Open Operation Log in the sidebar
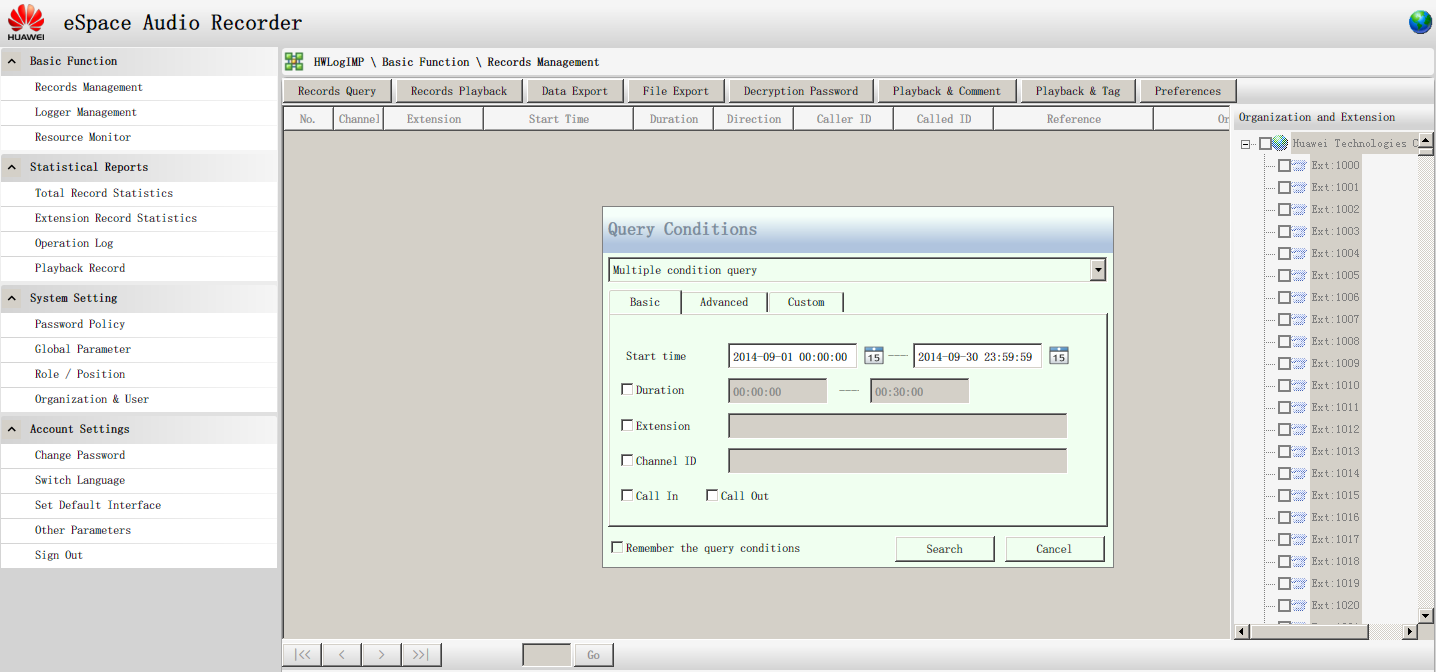This screenshot has height=672, width=1436. 74,243
